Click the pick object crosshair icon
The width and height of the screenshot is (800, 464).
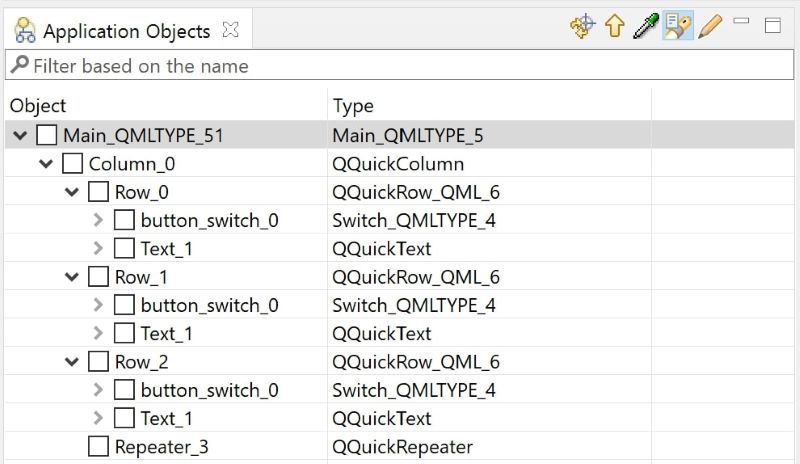coord(583,26)
